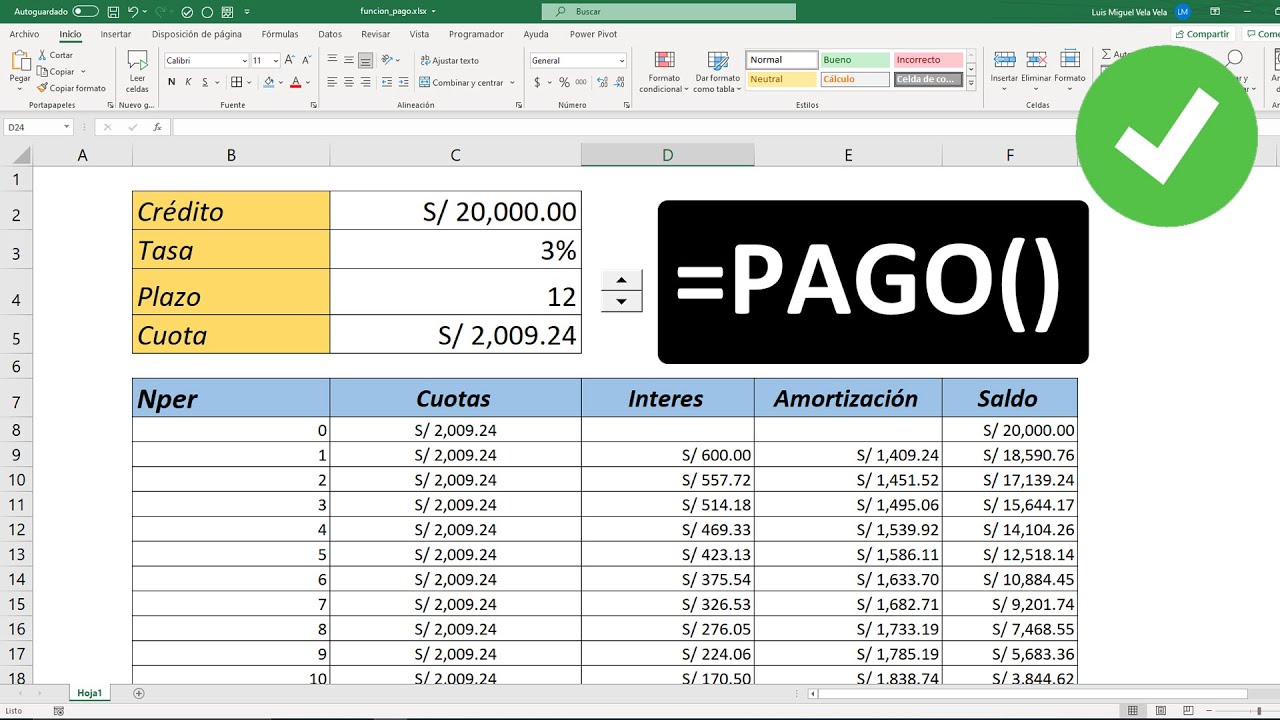Viewport: 1280px width, 720px height.
Task: Expand Combinar y centrar dropdown arrow
Action: coord(512,83)
